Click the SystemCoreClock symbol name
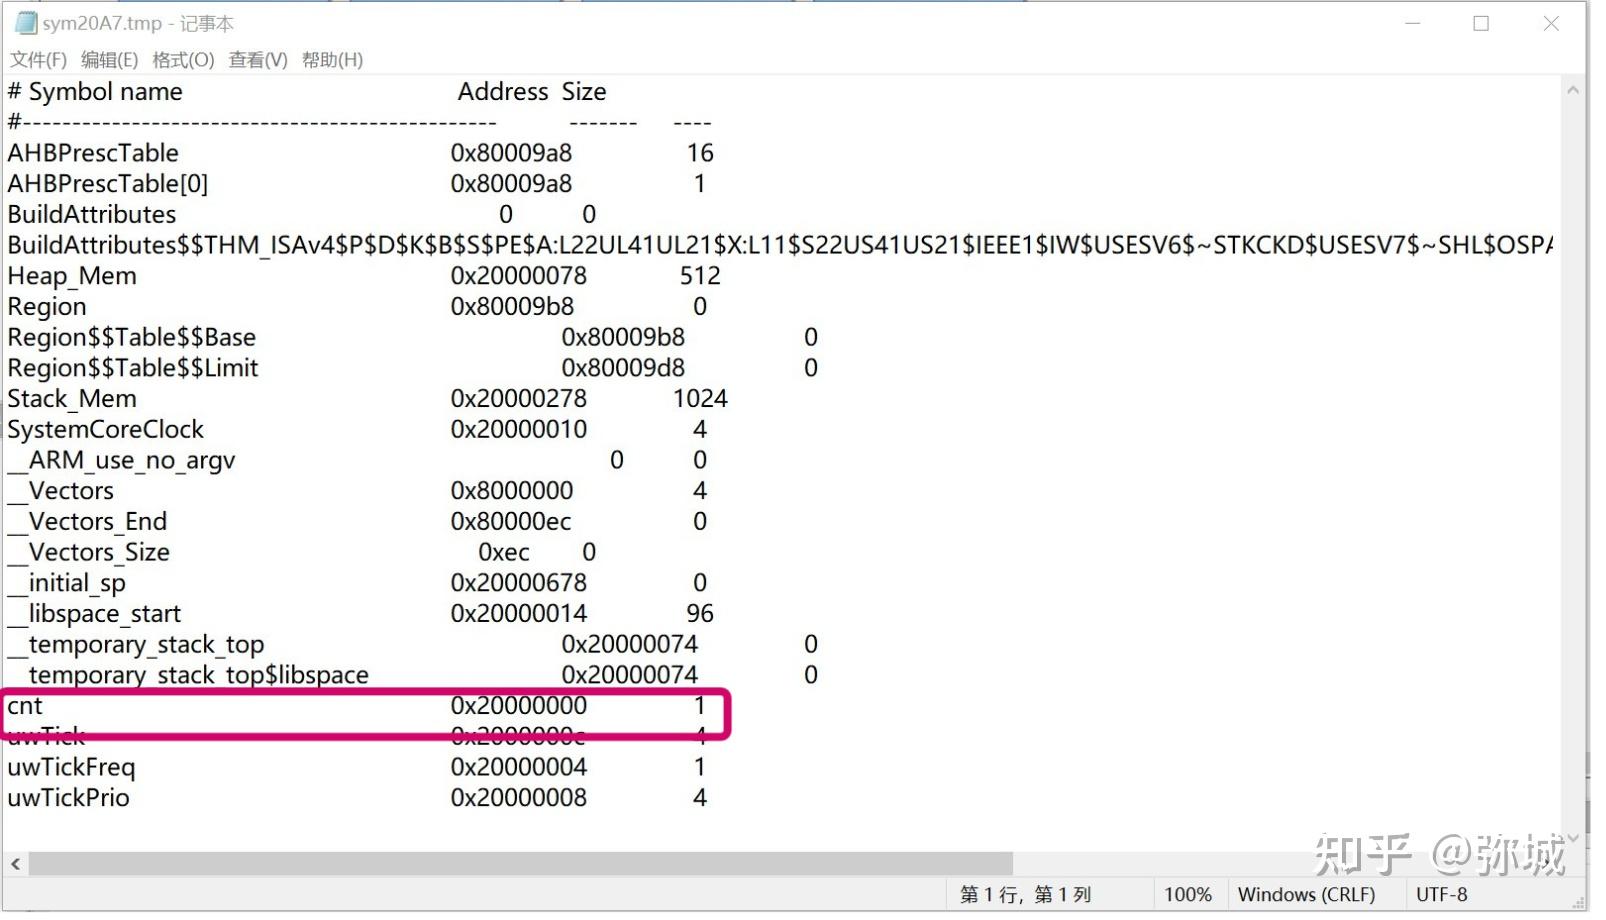1606x920 pixels. [106, 430]
